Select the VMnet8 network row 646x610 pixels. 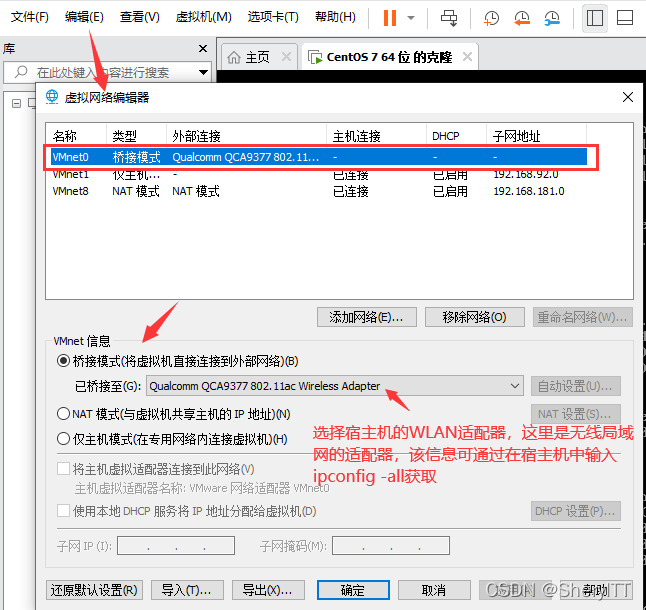tap(319, 192)
